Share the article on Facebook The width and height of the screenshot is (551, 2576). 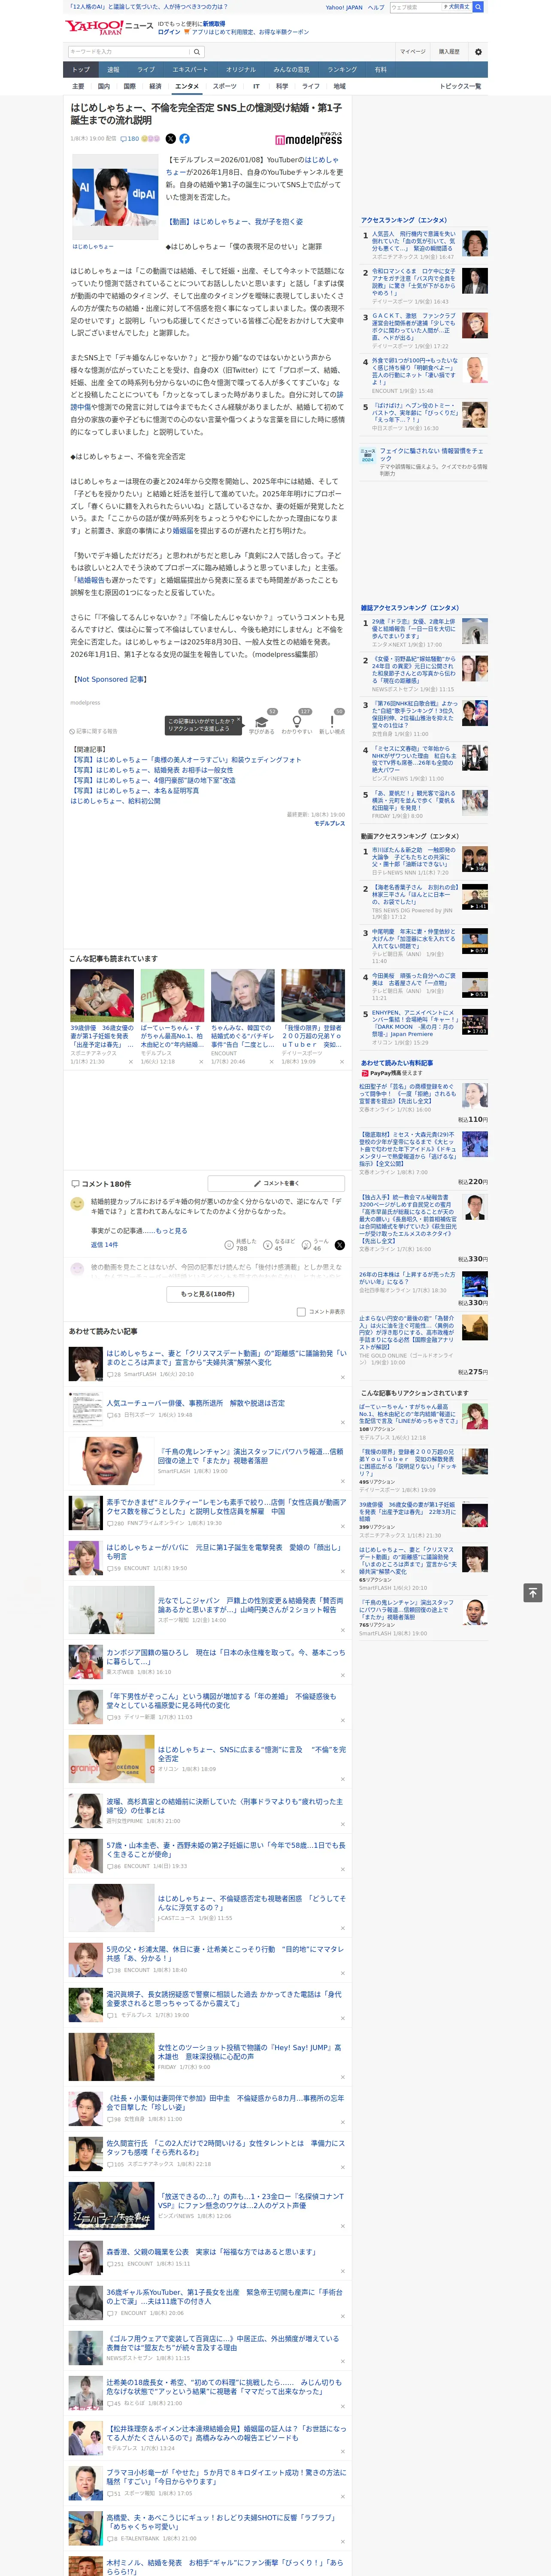184,139
